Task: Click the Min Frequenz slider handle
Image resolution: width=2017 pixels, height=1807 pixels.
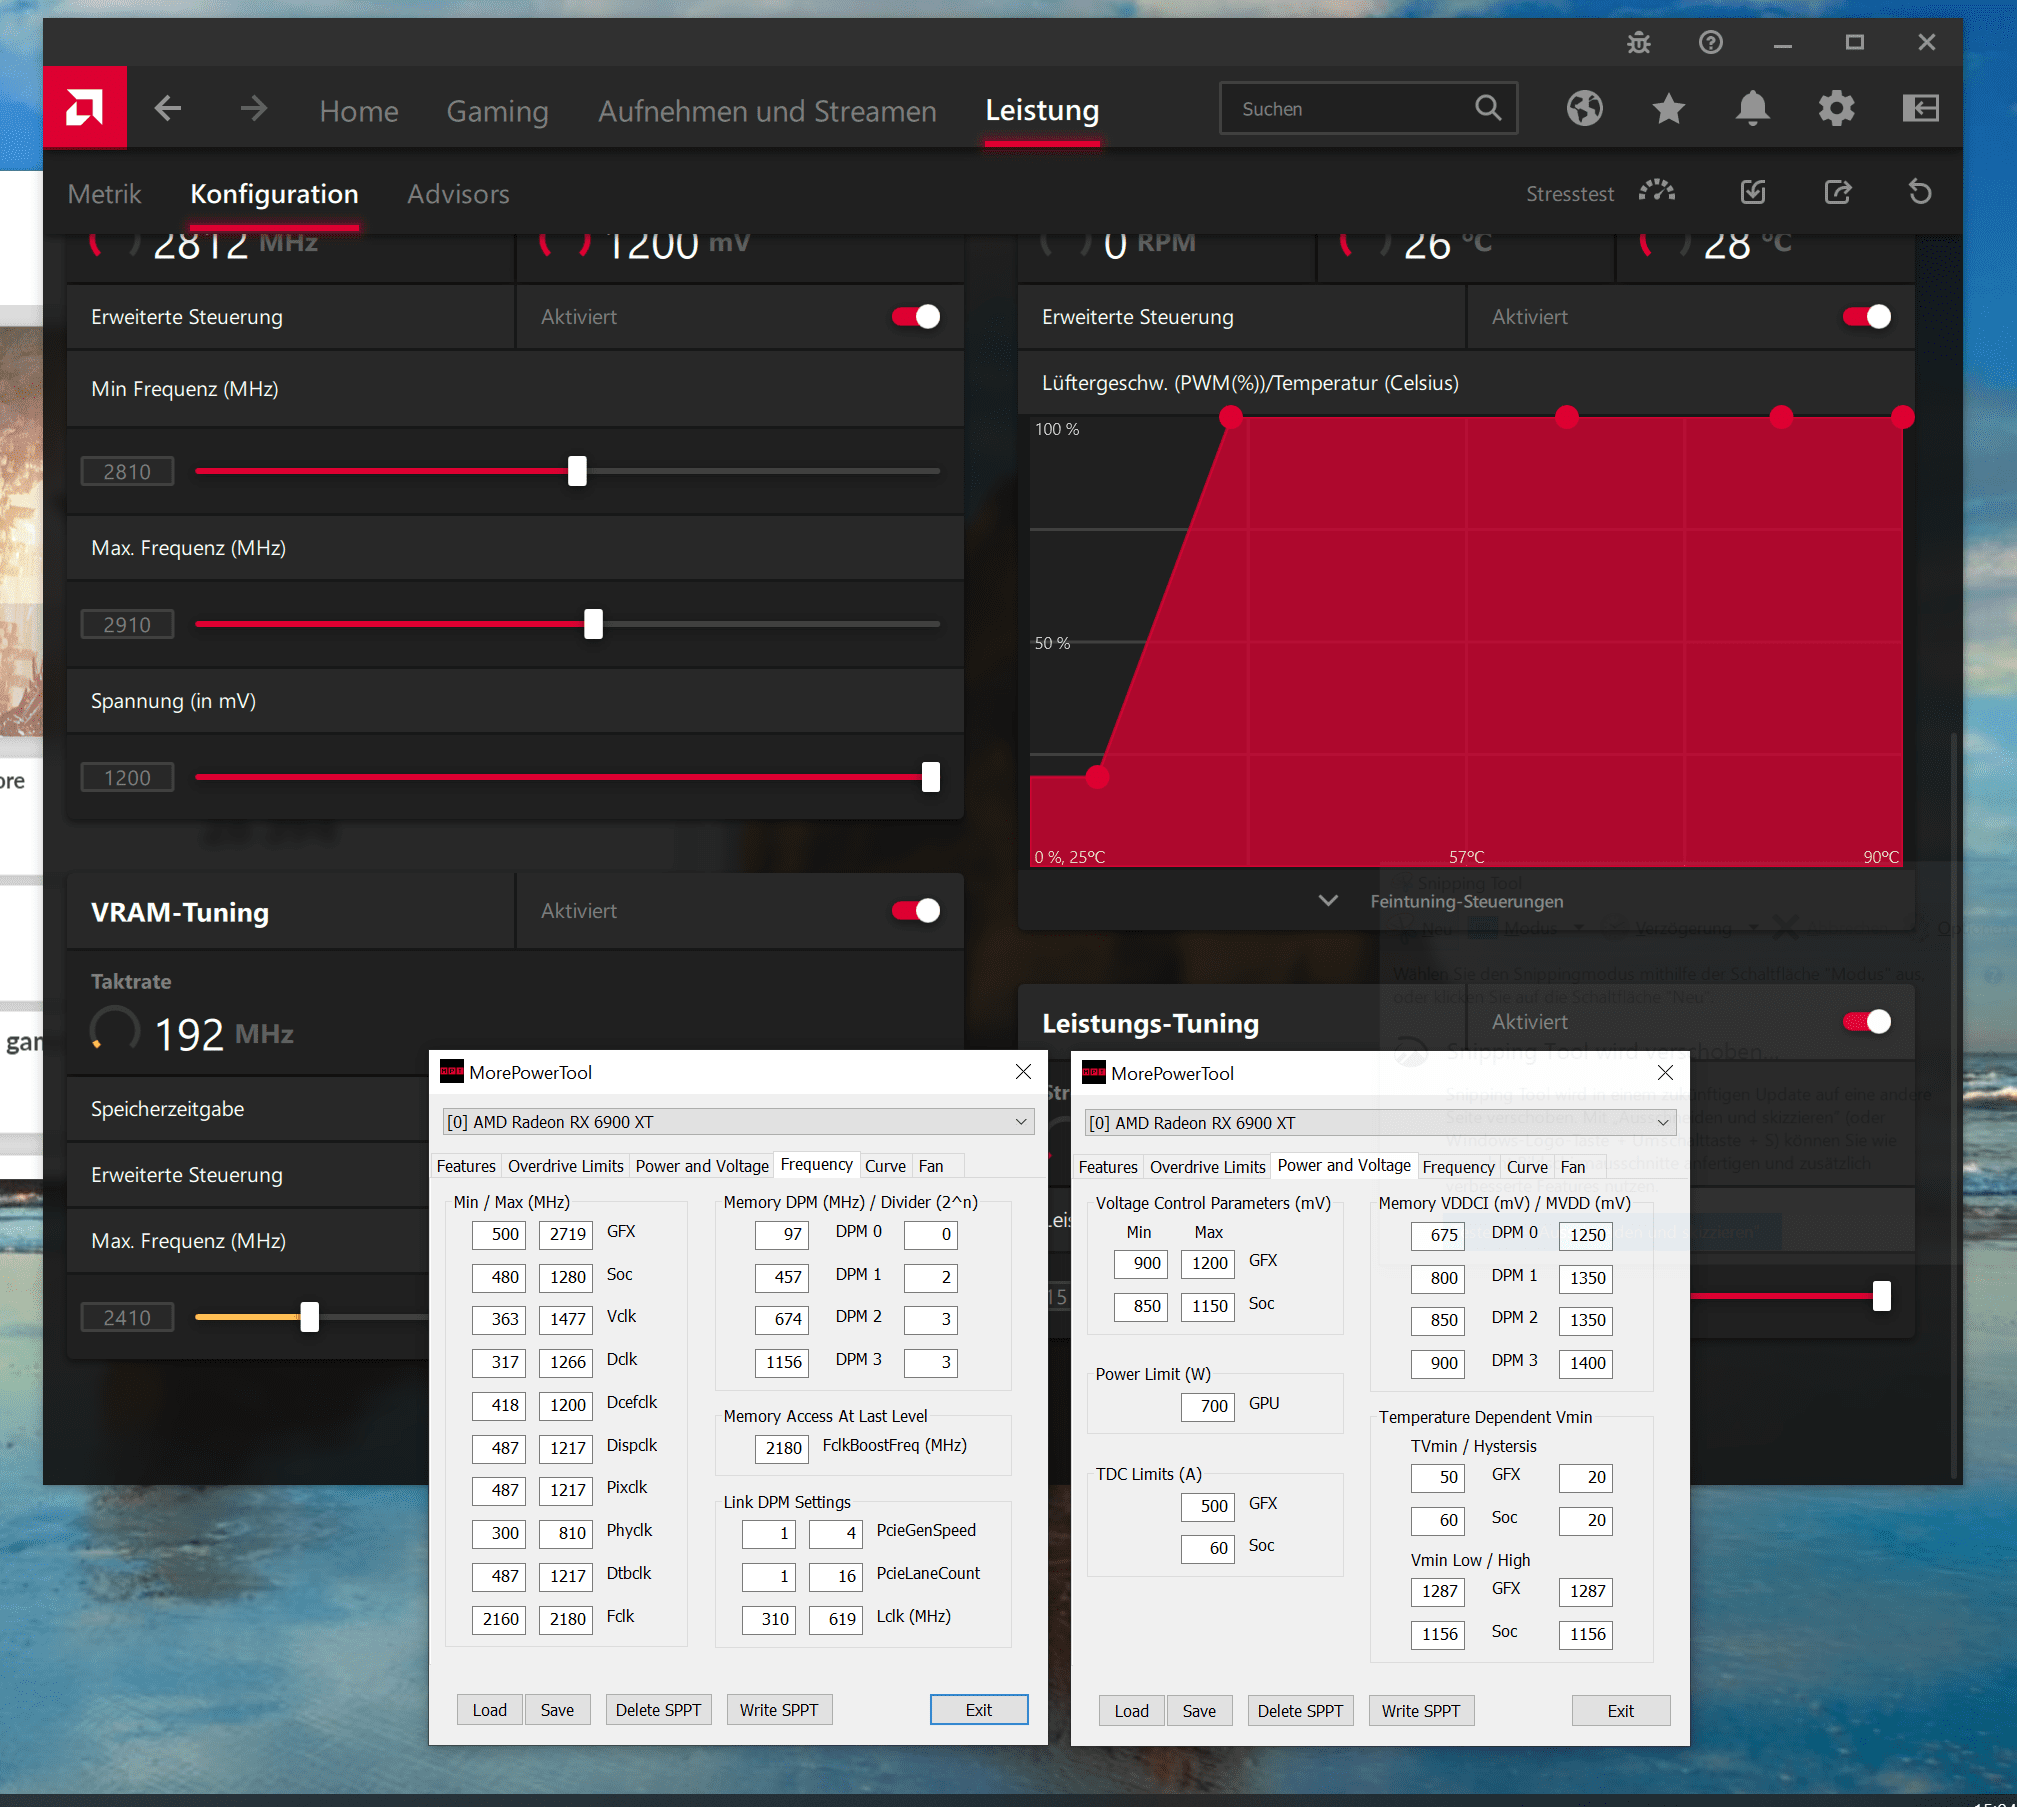Action: (x=577, y=471)
